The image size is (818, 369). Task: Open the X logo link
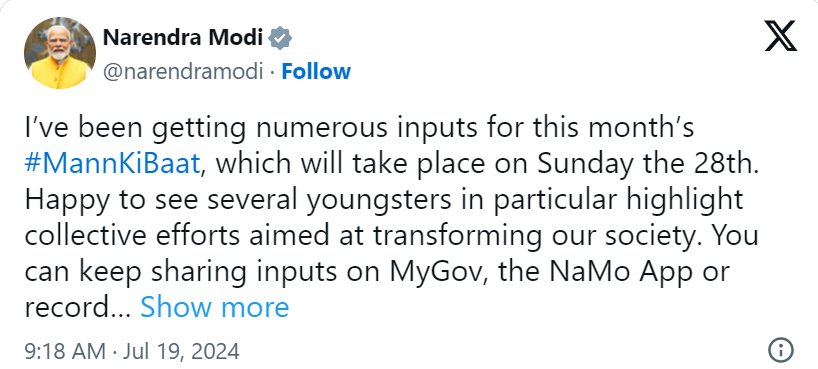click(780, 35)
